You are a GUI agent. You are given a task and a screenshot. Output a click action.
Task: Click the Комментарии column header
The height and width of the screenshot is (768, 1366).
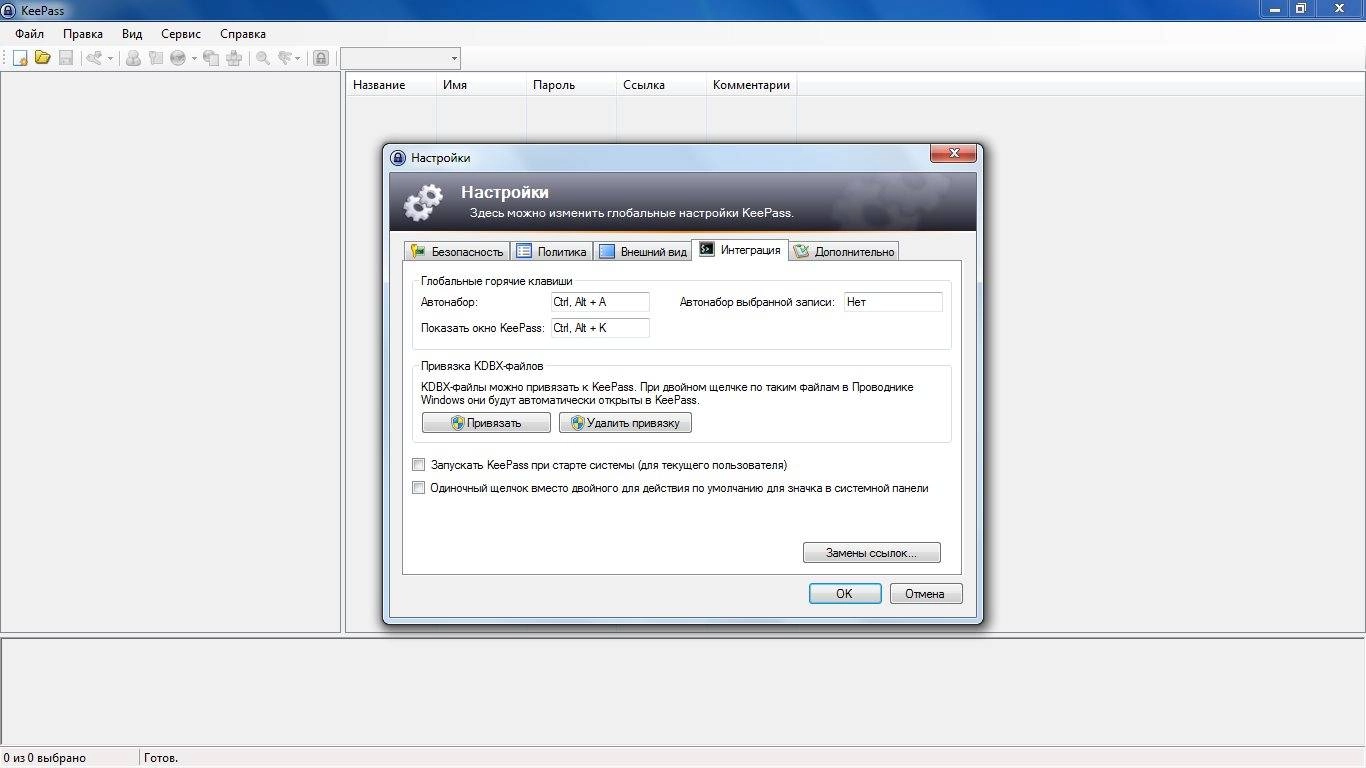click(x=751, y=85)
